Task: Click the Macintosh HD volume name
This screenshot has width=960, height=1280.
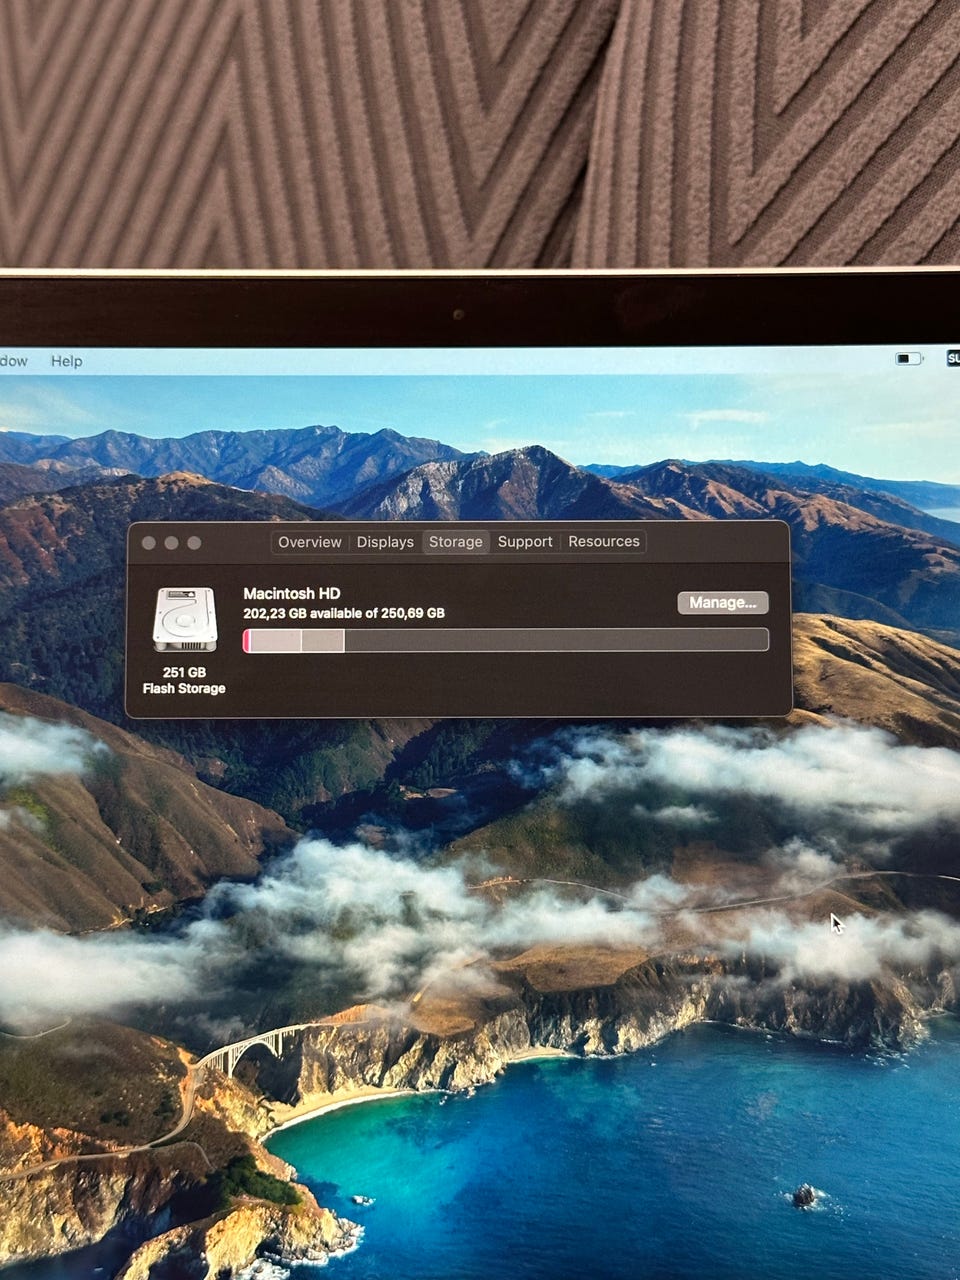Action: (x=292, y=593)
